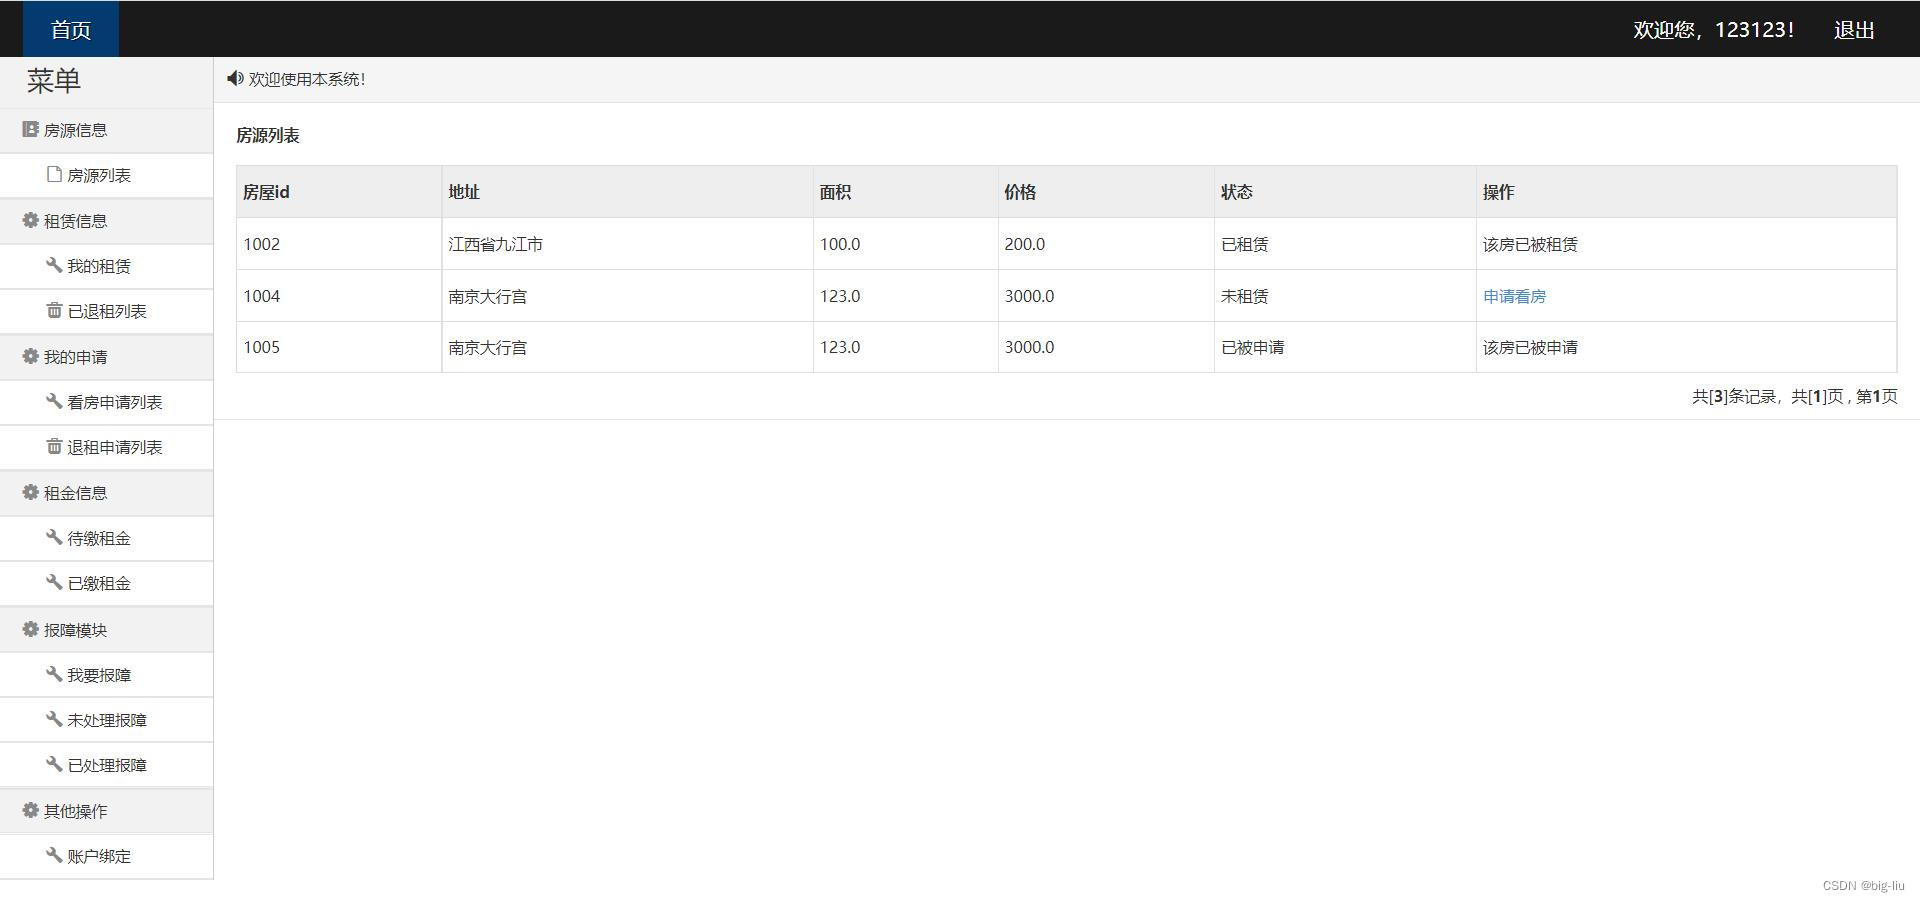Click the 租金信息 gear icon
The image size is (1920, 902).
pyautogui.click(x=30, y=492)
